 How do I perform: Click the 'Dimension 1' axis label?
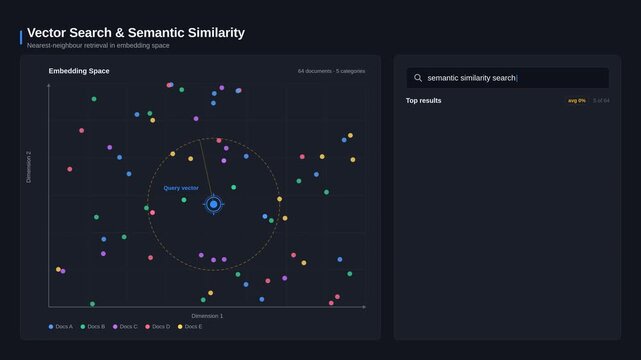coord(207,316)
